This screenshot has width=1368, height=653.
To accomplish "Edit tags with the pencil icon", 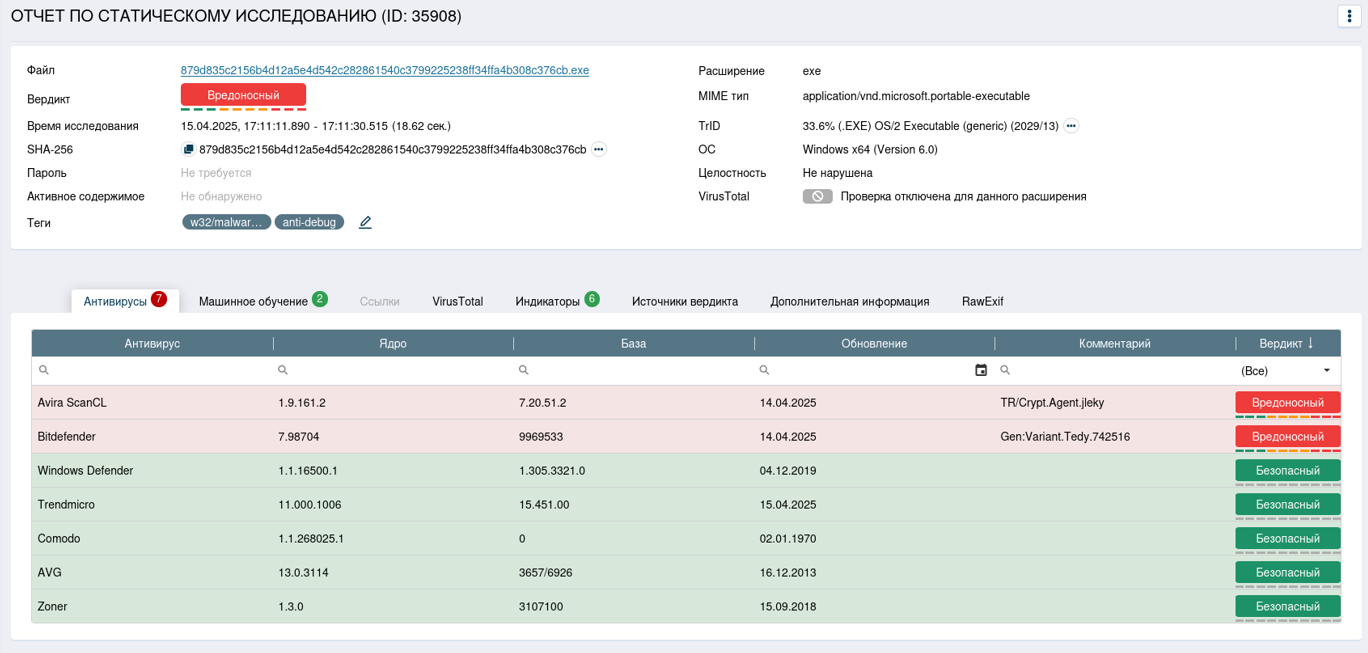I will pos(365,223).
